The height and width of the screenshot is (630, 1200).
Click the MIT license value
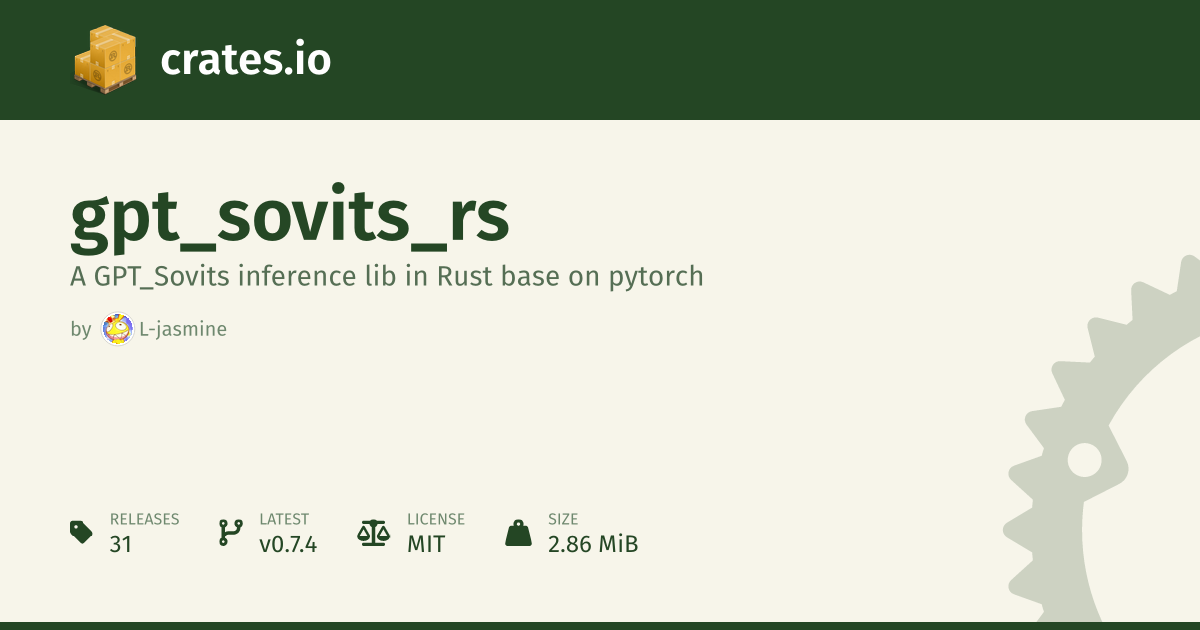pos(426,545)
